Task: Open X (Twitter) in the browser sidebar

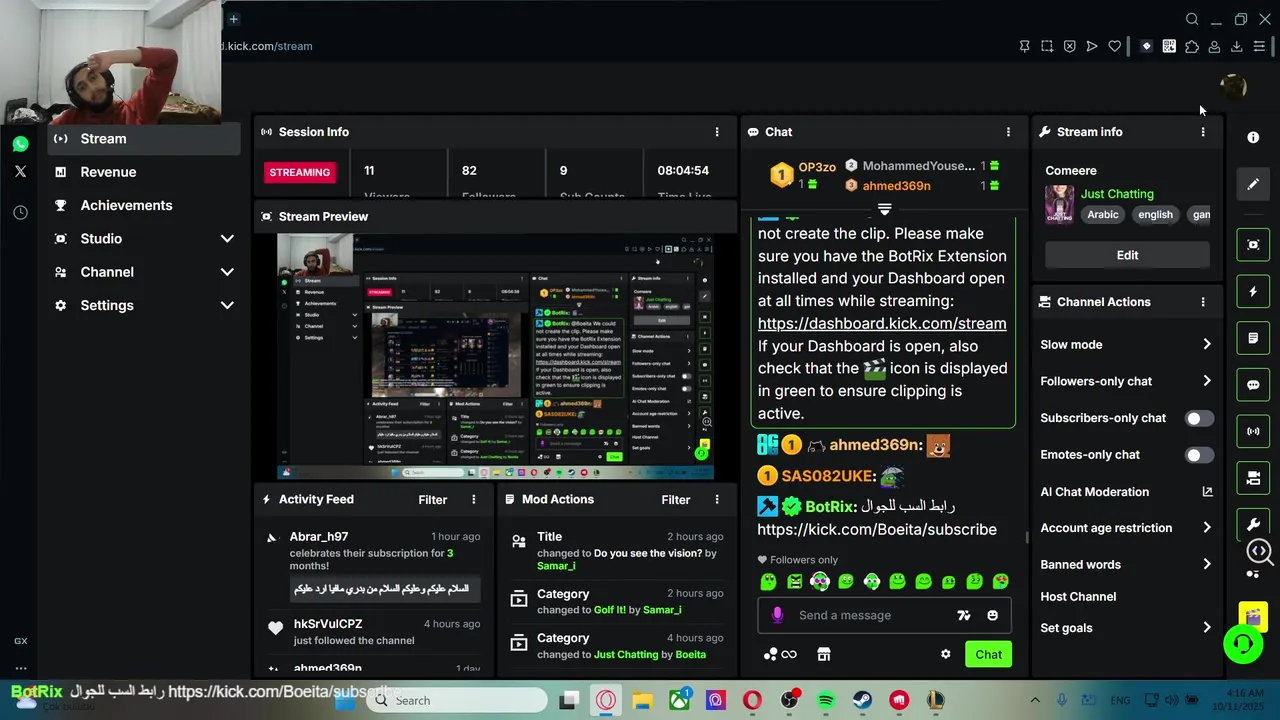Action: coord(20,171)
